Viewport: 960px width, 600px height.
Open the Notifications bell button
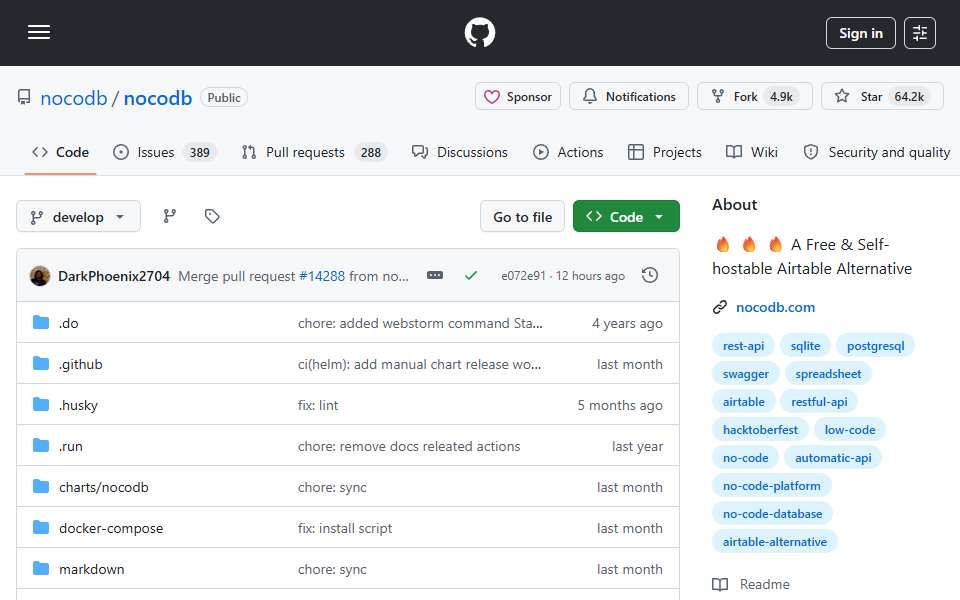tap(629, 97)
